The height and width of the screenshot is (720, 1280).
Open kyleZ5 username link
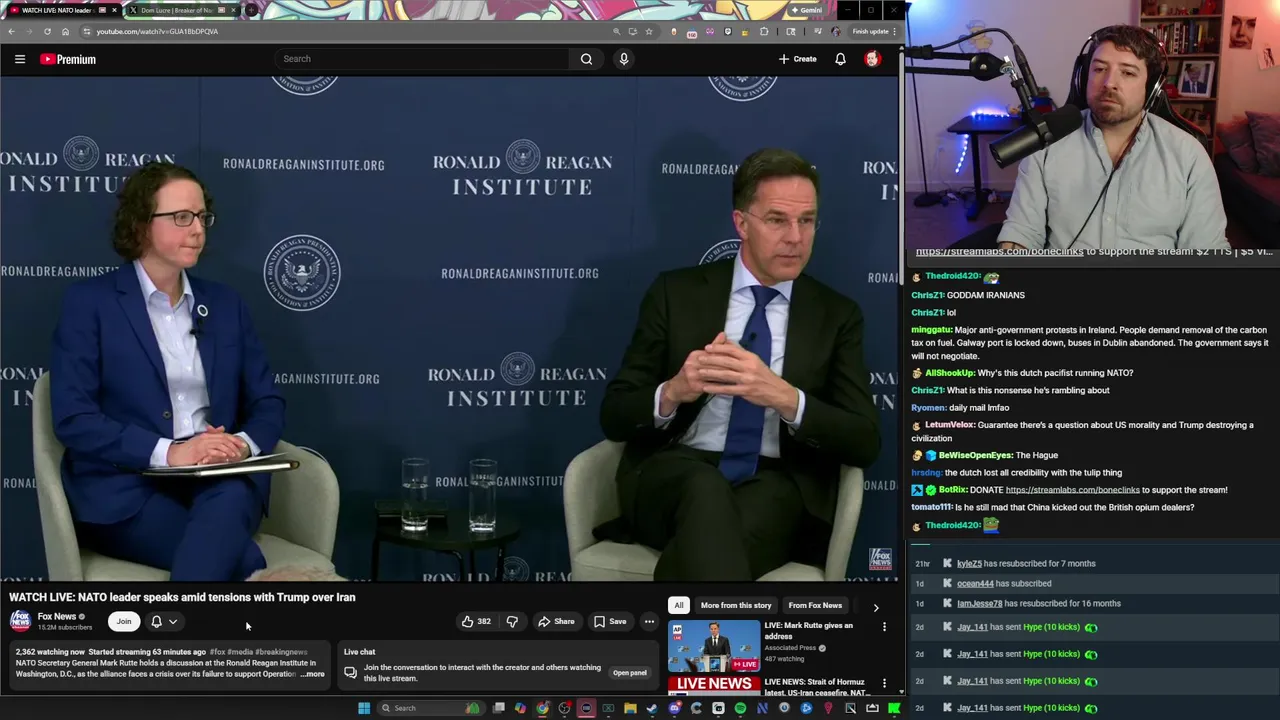pyautogui.click(x=969, y=564)
